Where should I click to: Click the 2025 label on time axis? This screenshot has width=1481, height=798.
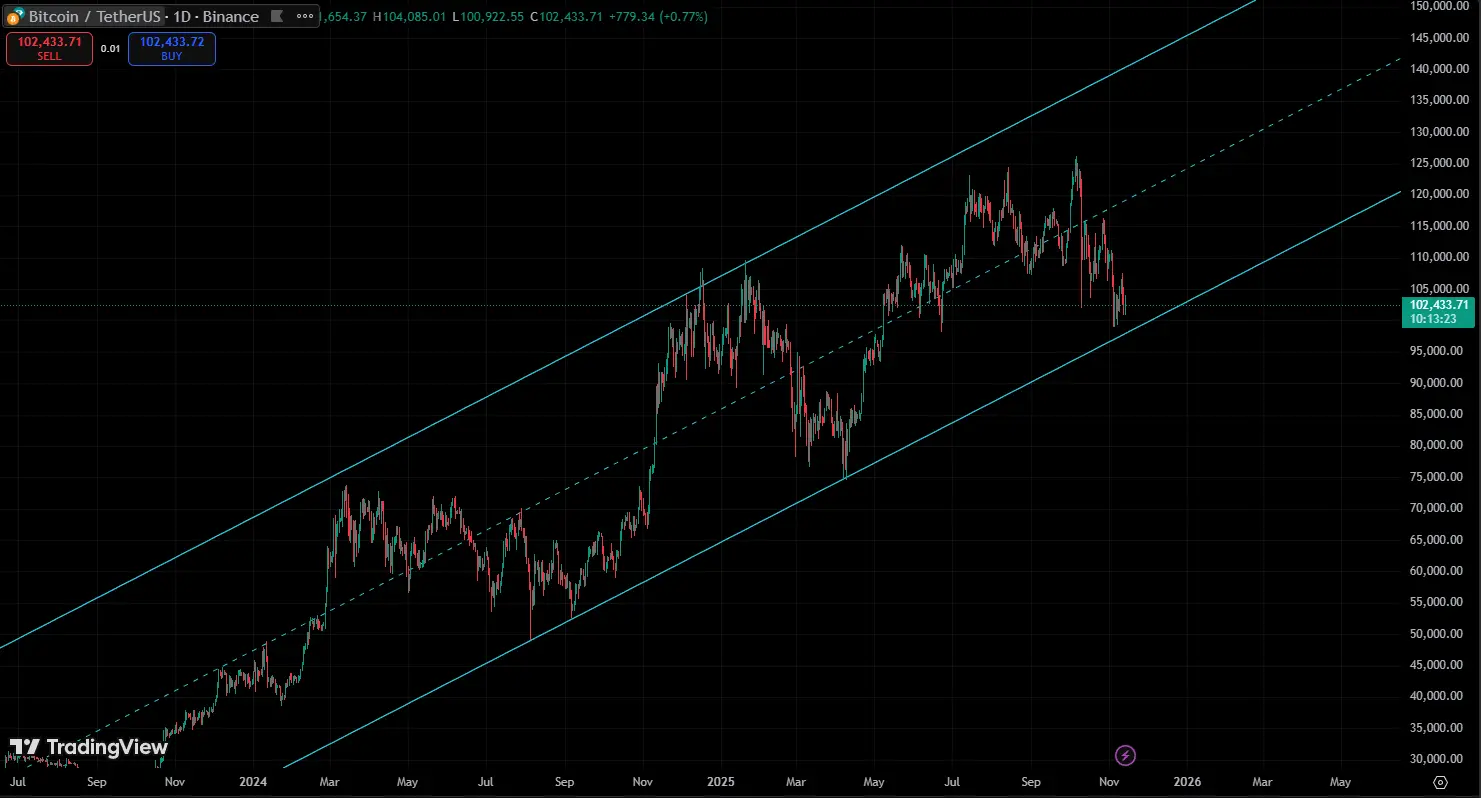[719, 782]
